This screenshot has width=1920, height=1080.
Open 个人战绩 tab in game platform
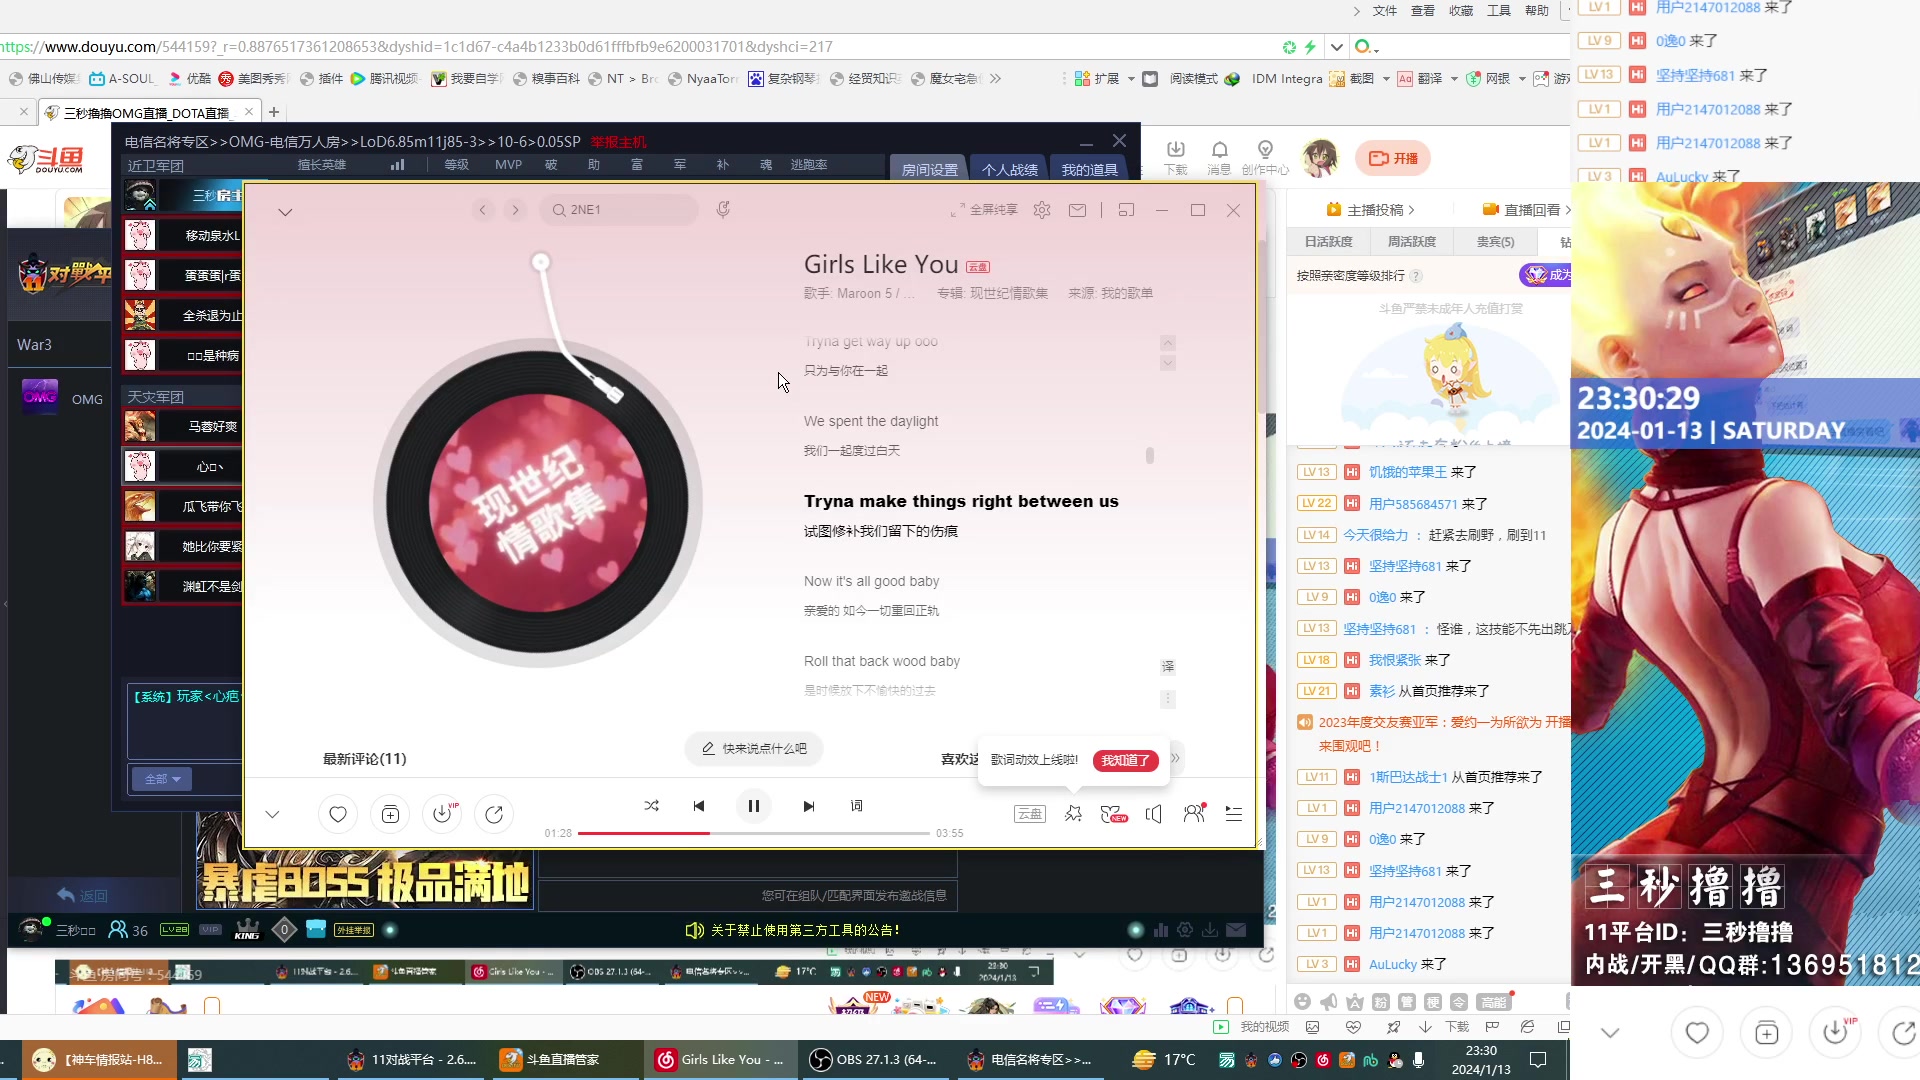[1010, 169]
